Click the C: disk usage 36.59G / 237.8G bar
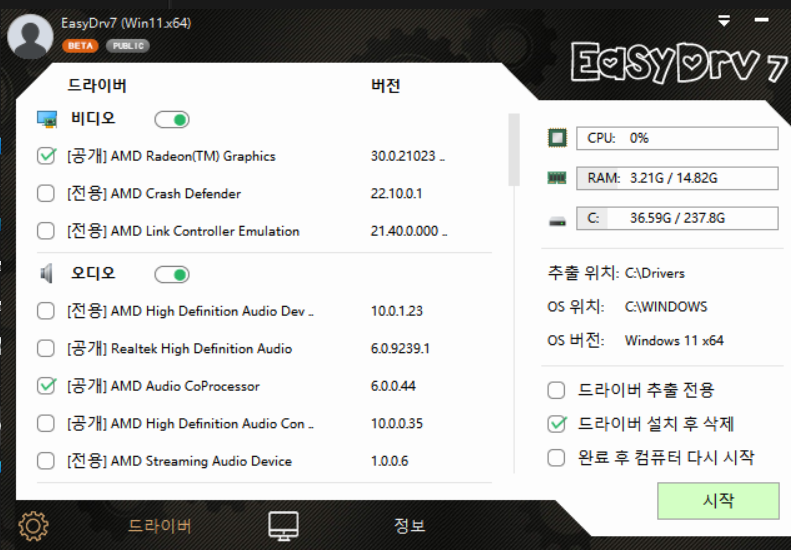The height and width of the screenshot is (550, 791). [677, 218]
